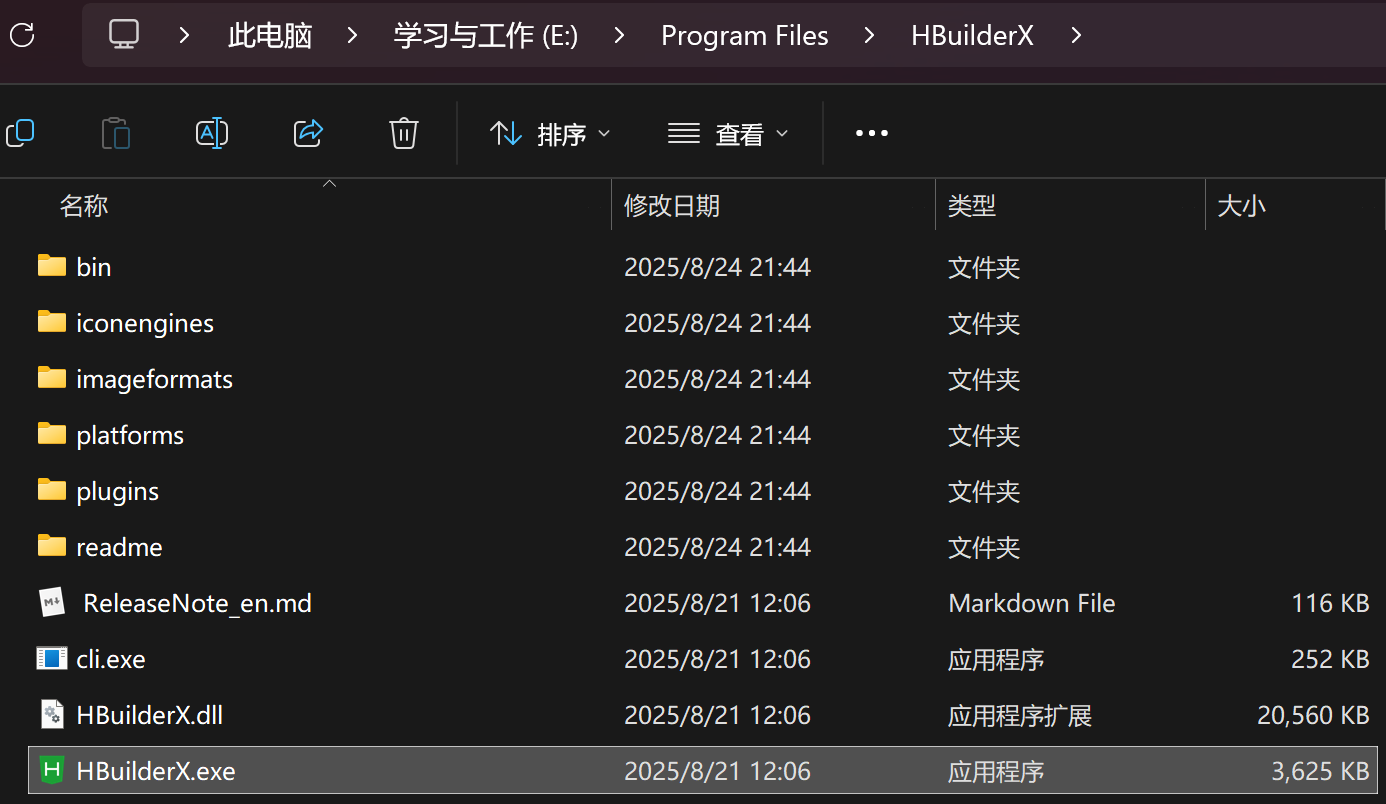The width and height of the screenshot is (1386, 804).
Task: Select the bin folder name
Action: [x=94, y=267]
